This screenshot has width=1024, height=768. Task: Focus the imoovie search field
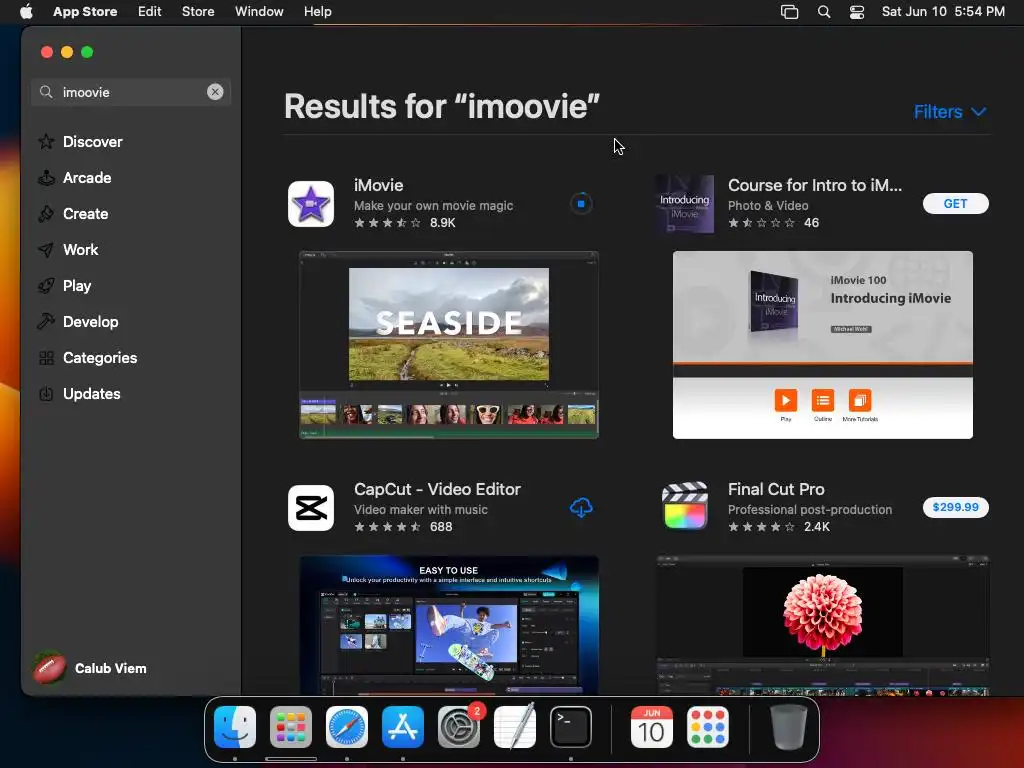pyautogui.click(x=131, y=92)
